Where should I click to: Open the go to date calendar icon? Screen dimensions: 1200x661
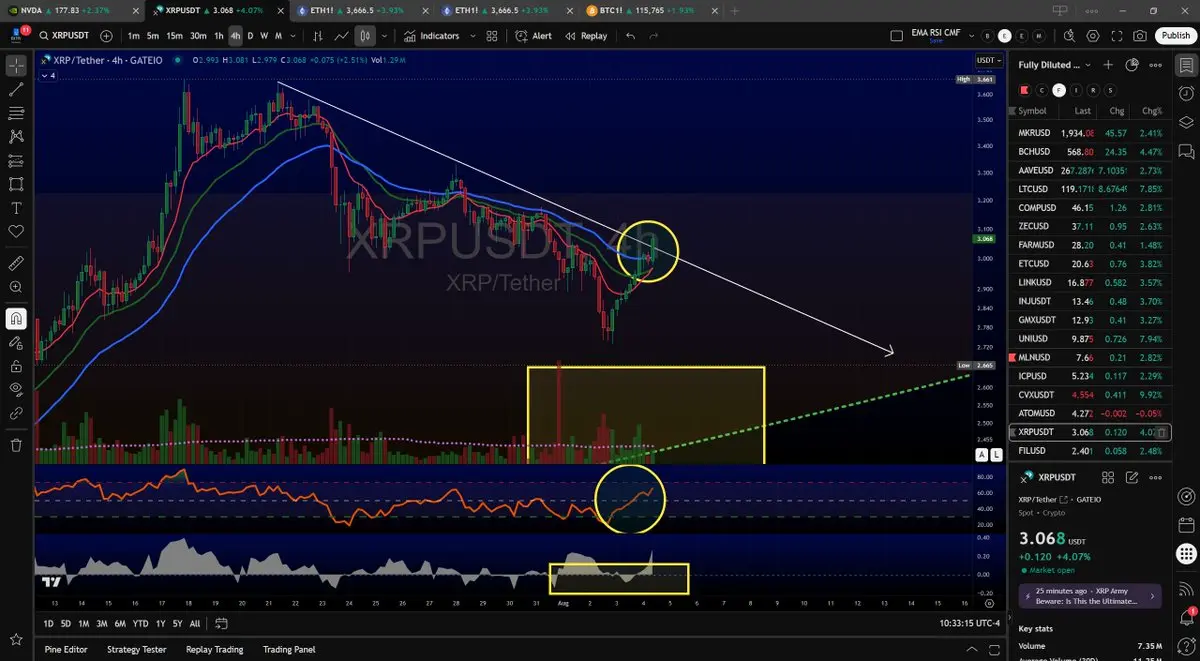click(x=222, y=623)
